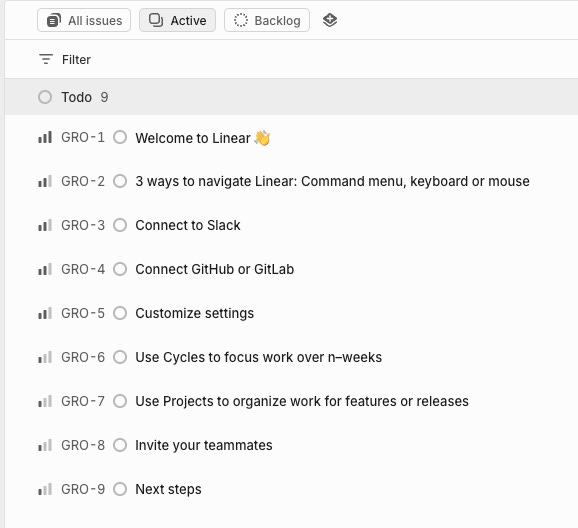Click the Todo group status circle icon

click(x=45, y=97)
